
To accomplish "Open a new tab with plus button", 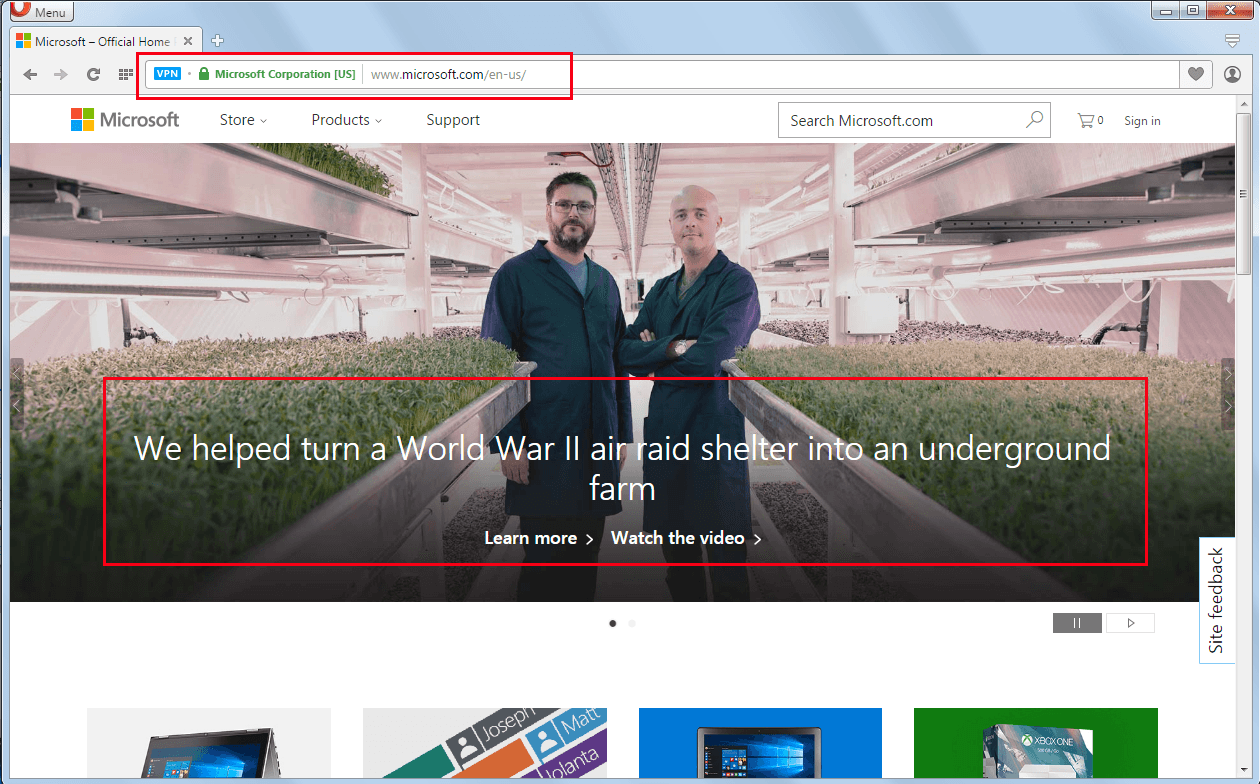I will click(x=217, y=41).
